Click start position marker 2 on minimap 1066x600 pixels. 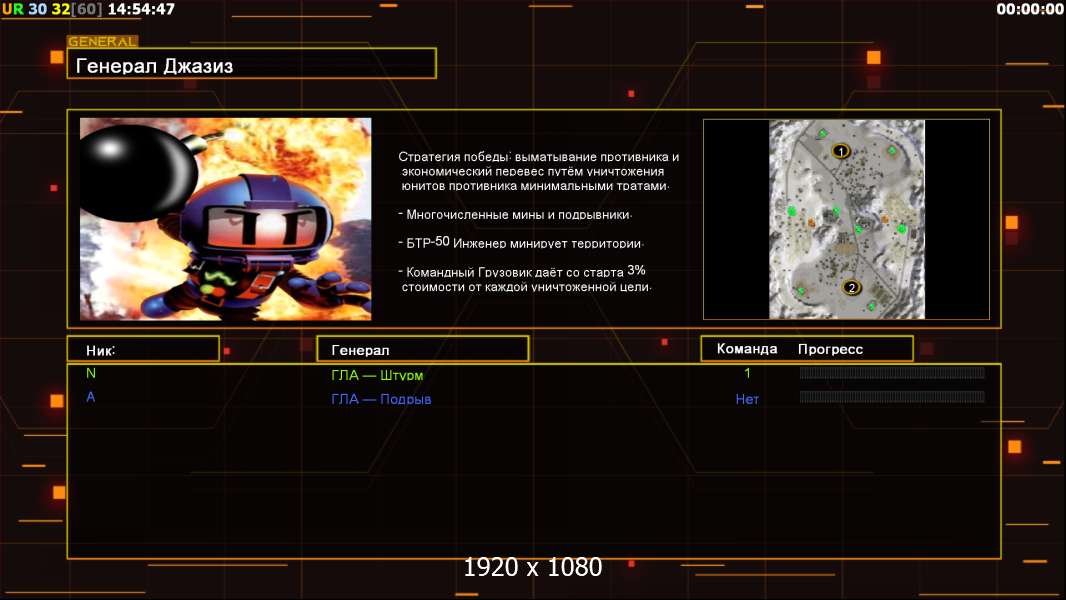tap(851, 287)
